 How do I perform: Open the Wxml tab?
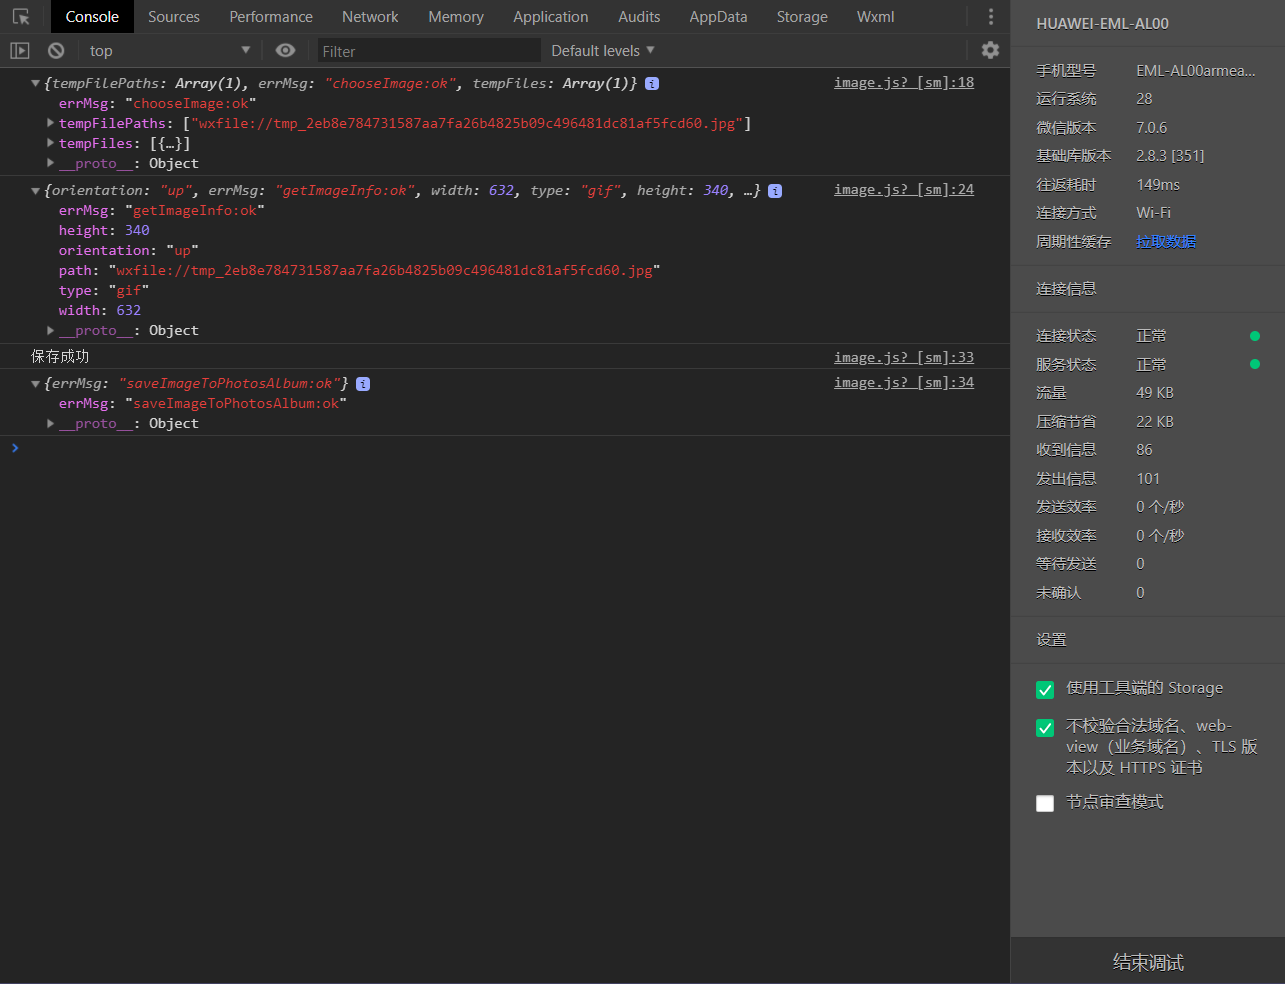point(876,17)
